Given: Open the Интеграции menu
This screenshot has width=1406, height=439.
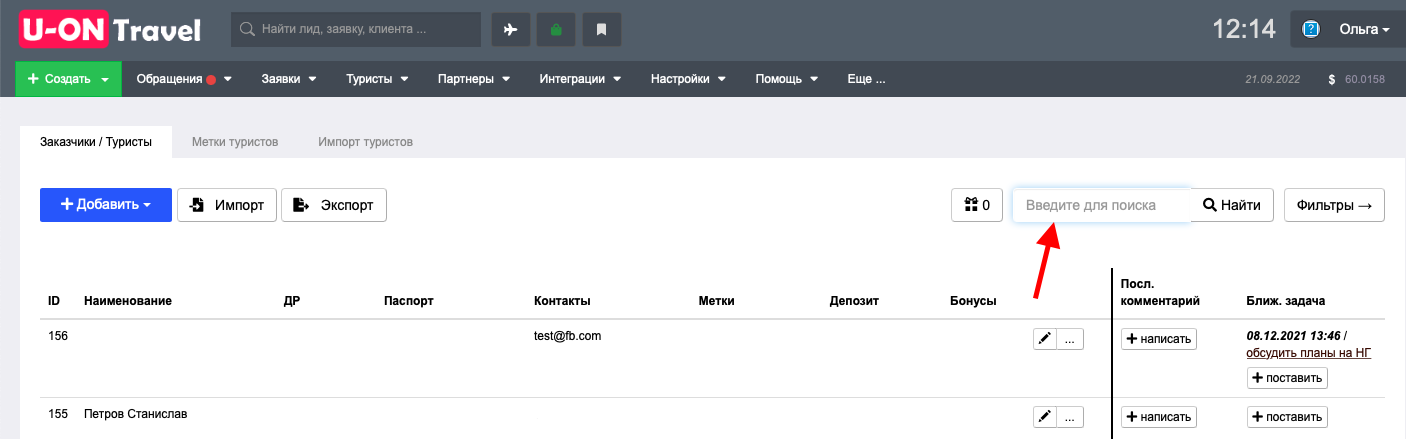Looking at the screenshot, I should (x=580, y=79).
